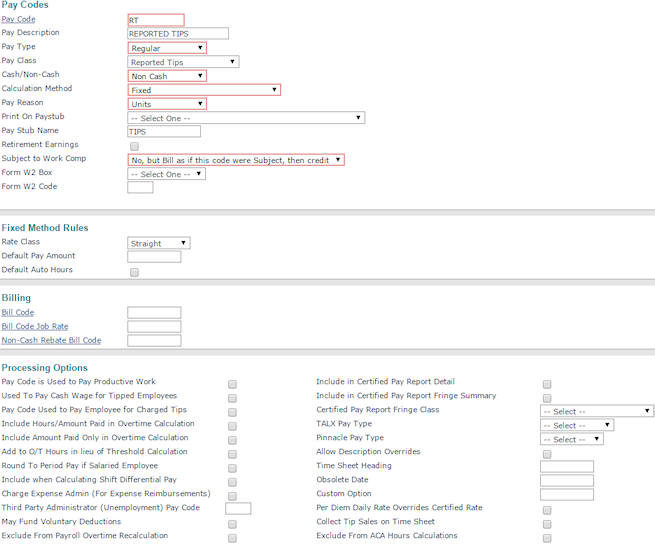Follow the Non-Cash Rebate Bill Code link
This screenshot has width=655, height=544.
(51, 341)
